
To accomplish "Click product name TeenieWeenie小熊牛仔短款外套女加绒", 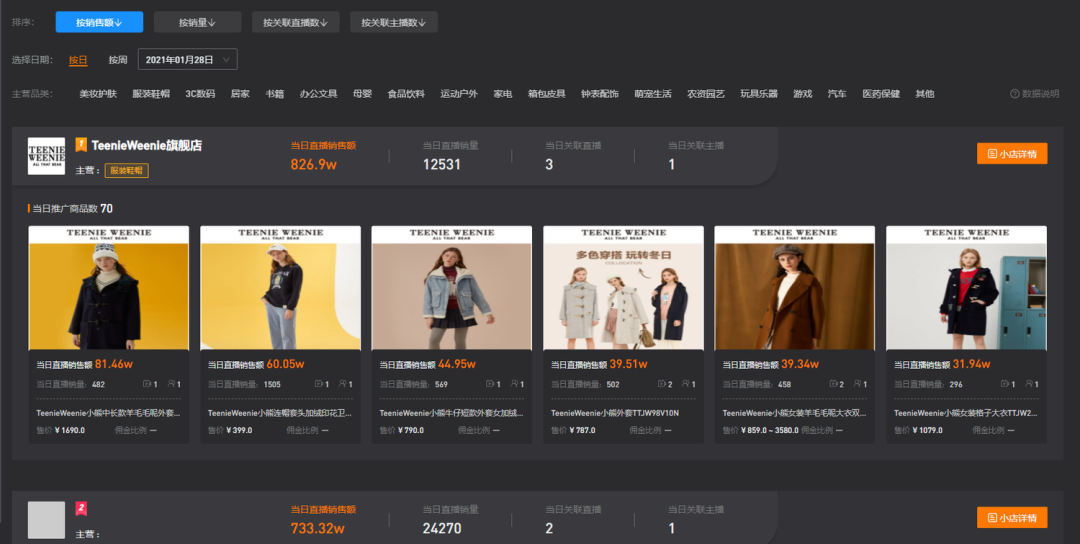I will 452,413.
